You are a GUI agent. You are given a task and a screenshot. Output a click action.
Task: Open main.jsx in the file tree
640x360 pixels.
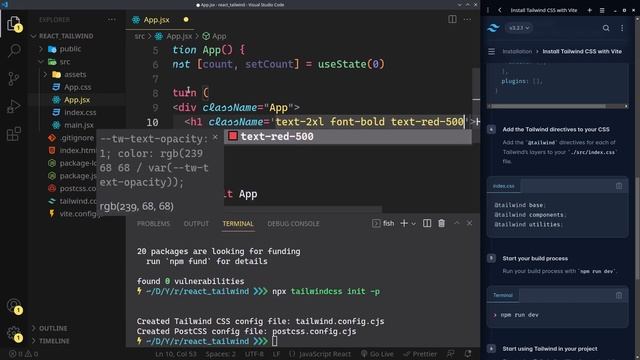pyautogui.click(x=79, y=125)
